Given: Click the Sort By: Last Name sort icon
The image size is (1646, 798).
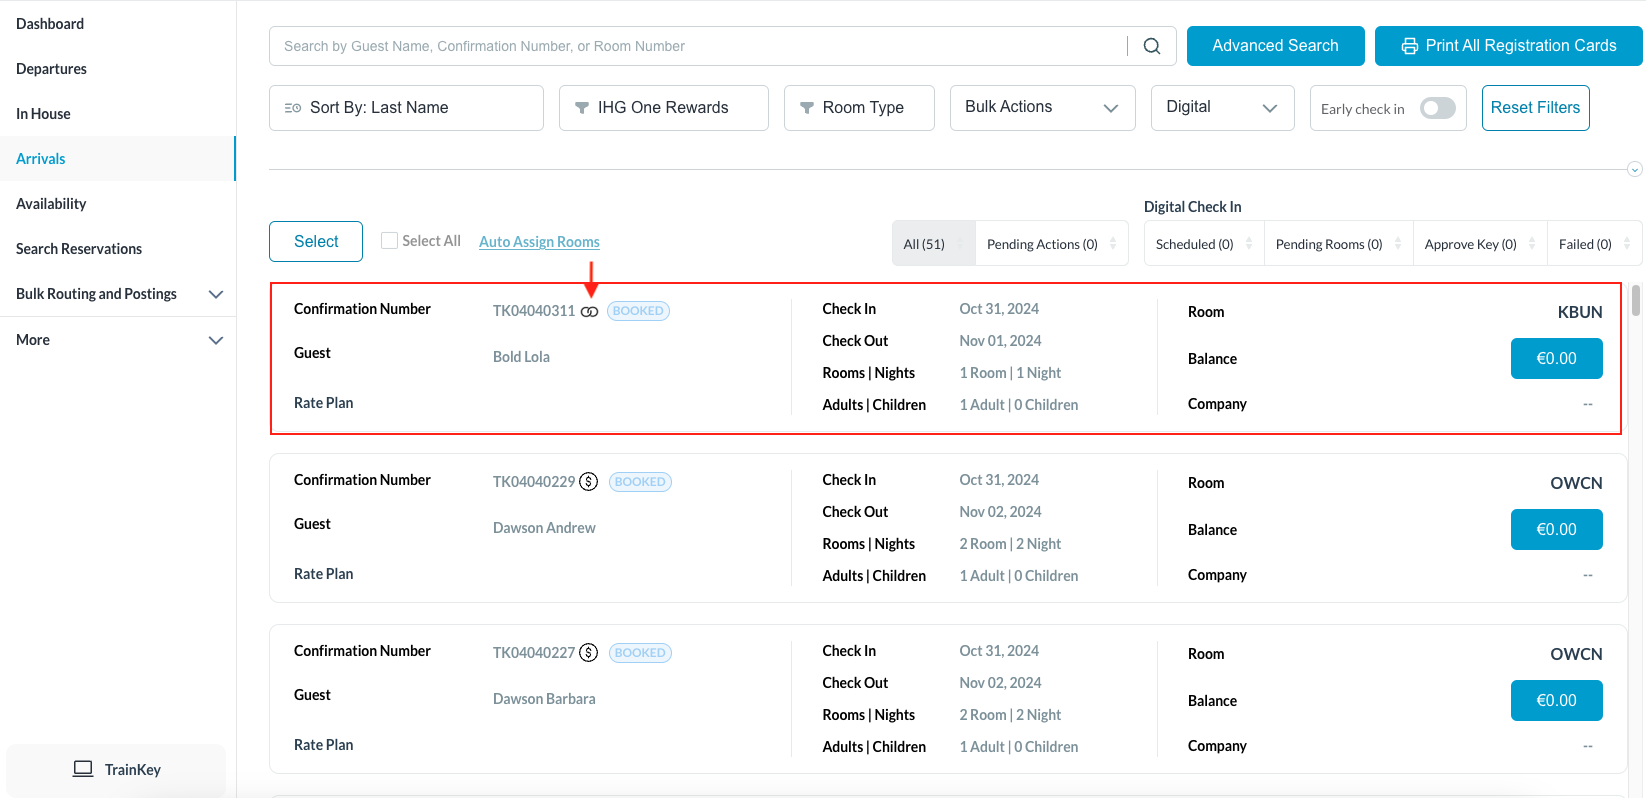Looking at the screenshot, I should (x=293, y=108).
